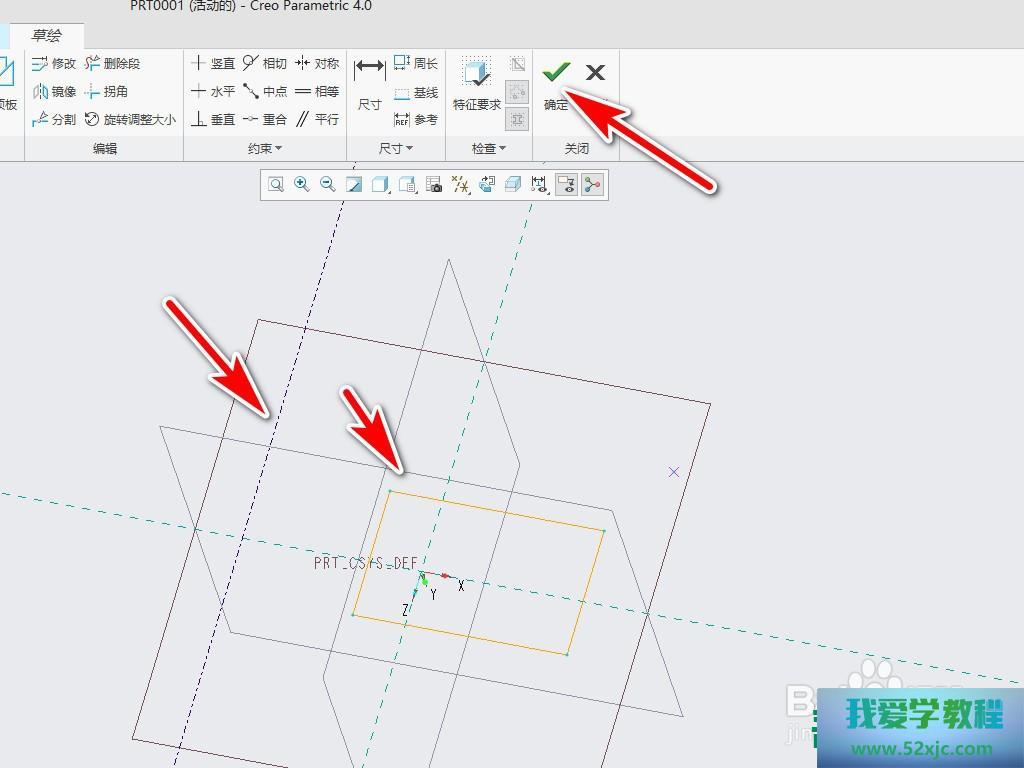Cancel sketch with the X icon
Viewport: 1024px width, 768px height.
pos(595,72)
